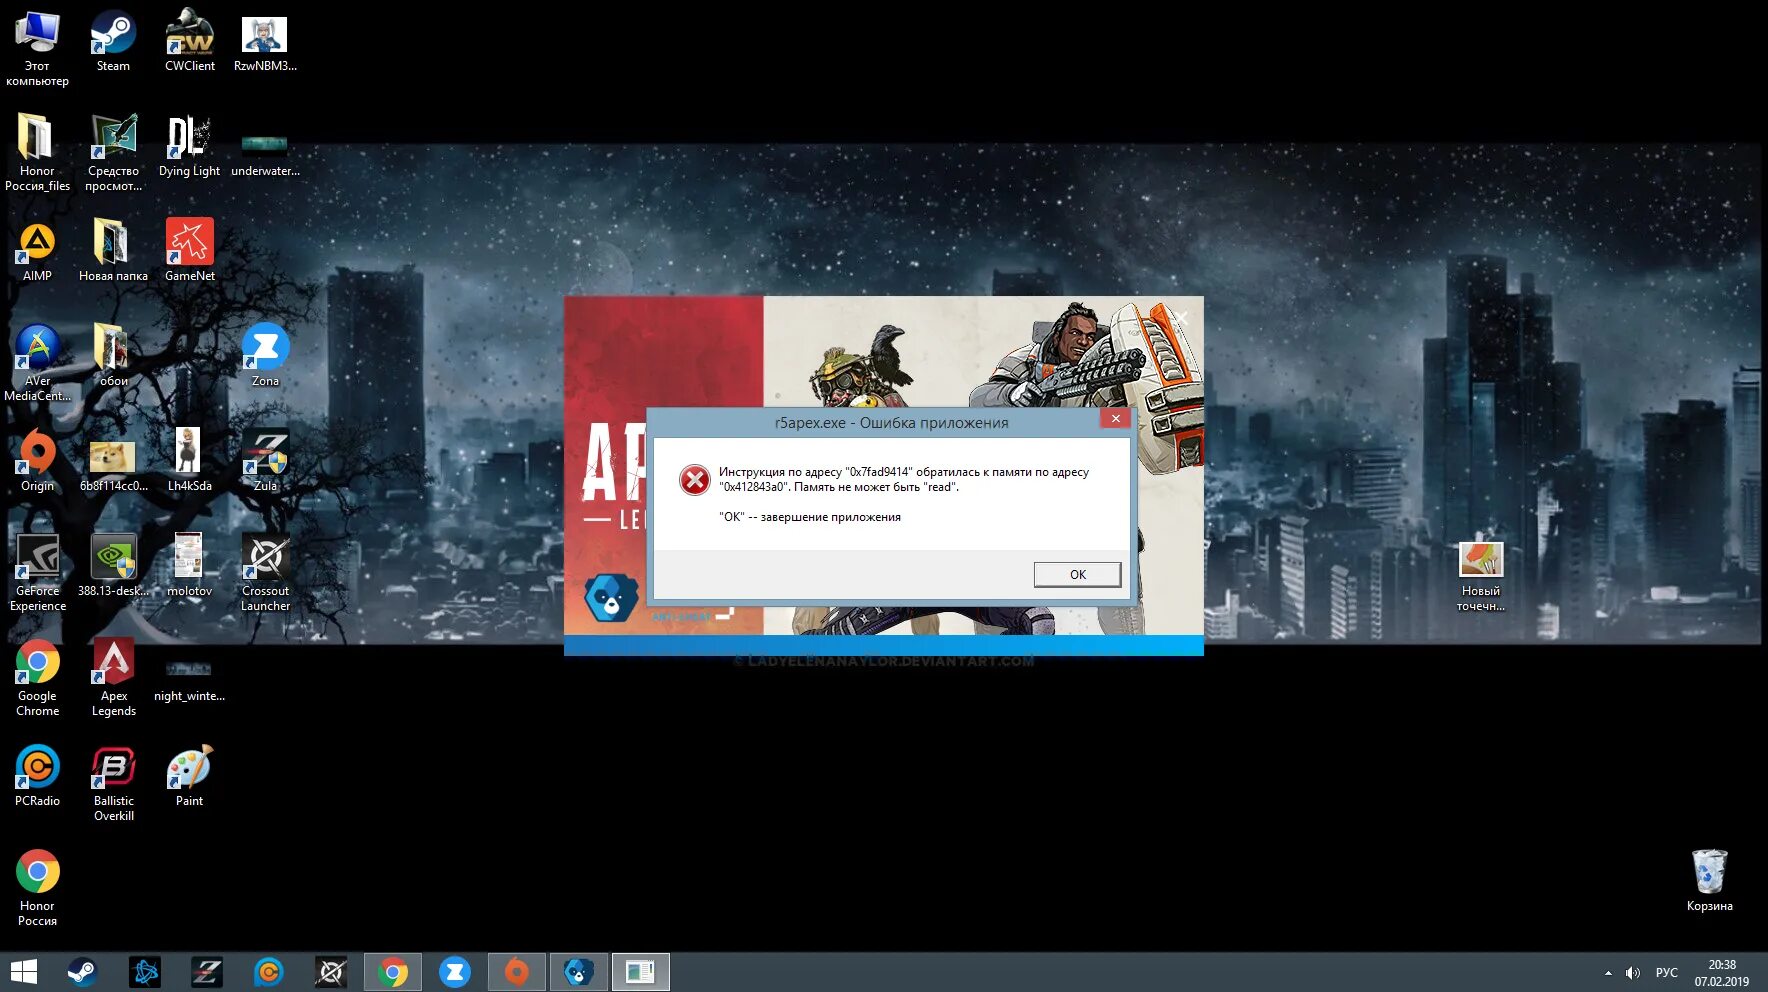Select the Корзина recycle bin

1709,881
